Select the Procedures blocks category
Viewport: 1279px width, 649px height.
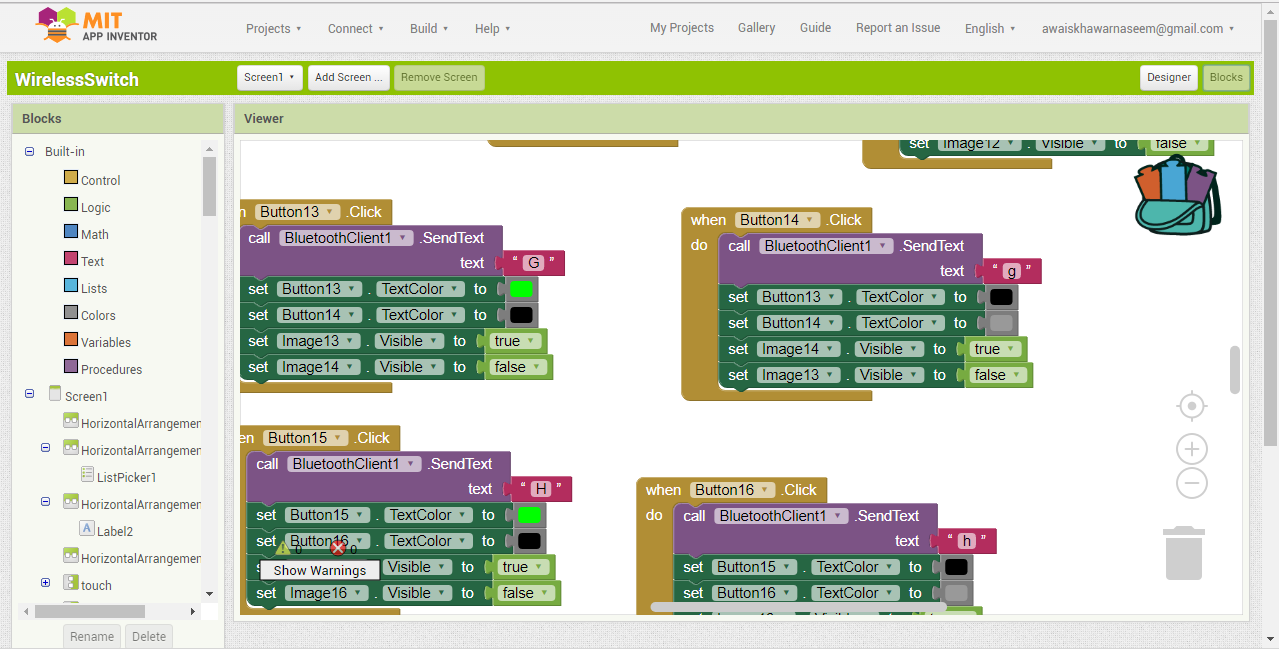tap(111, 369)
